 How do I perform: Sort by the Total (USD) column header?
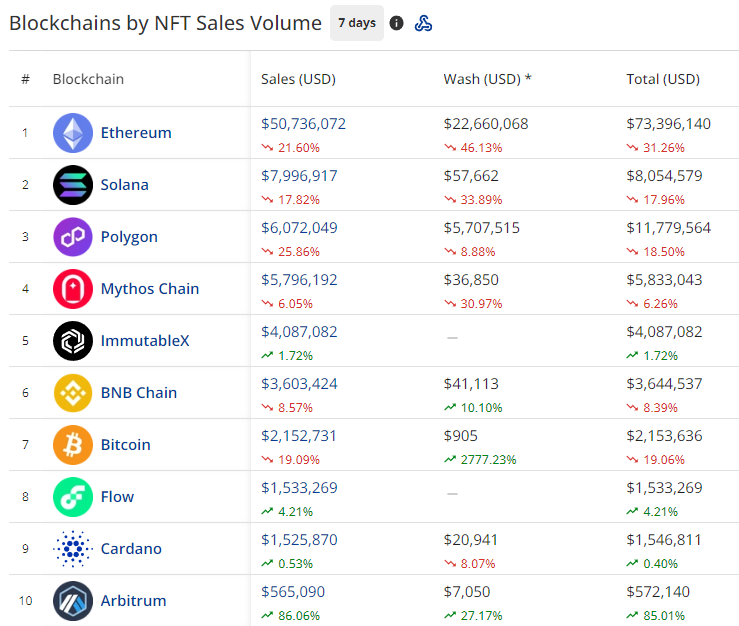tap(663, 79)
